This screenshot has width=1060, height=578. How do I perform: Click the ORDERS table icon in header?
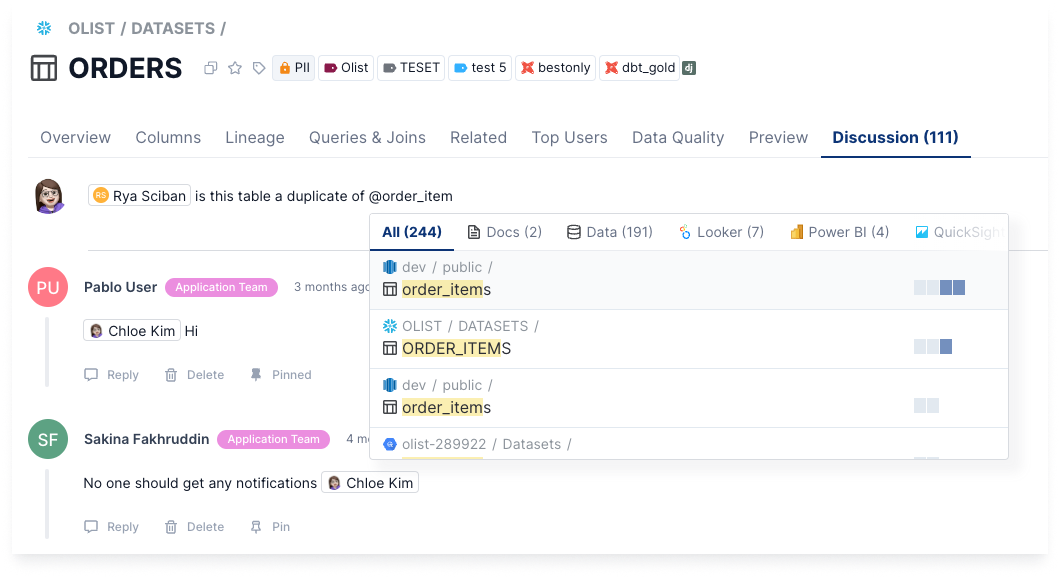(44, 68)
